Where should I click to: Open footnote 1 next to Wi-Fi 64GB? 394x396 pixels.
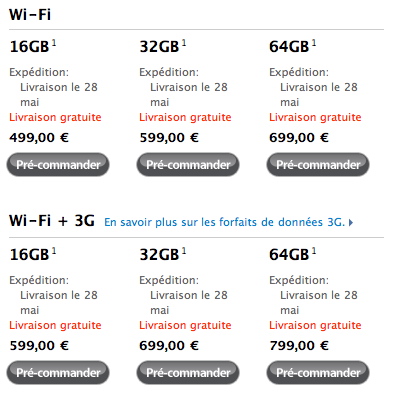pos(314,43)
